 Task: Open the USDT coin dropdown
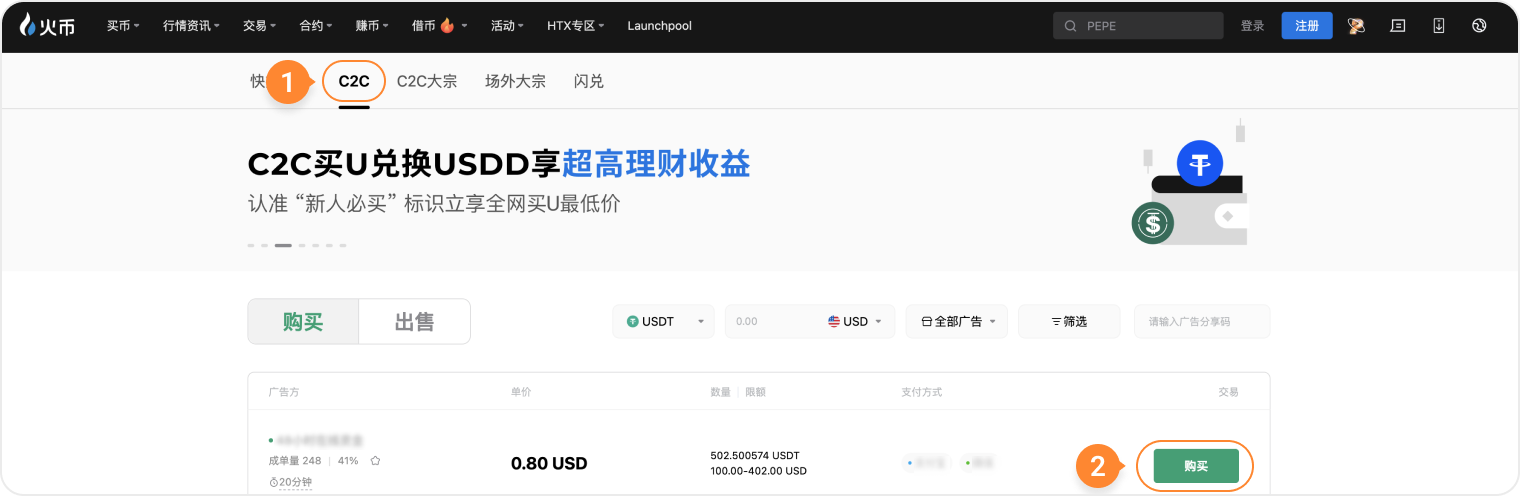(663, 322)
